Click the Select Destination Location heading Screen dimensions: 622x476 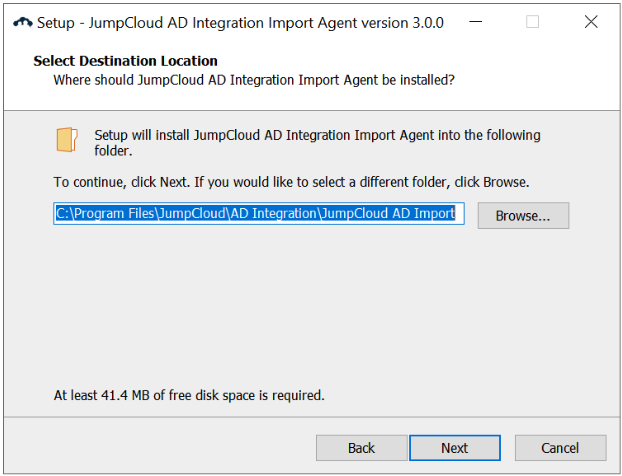[x=125, y=61]
